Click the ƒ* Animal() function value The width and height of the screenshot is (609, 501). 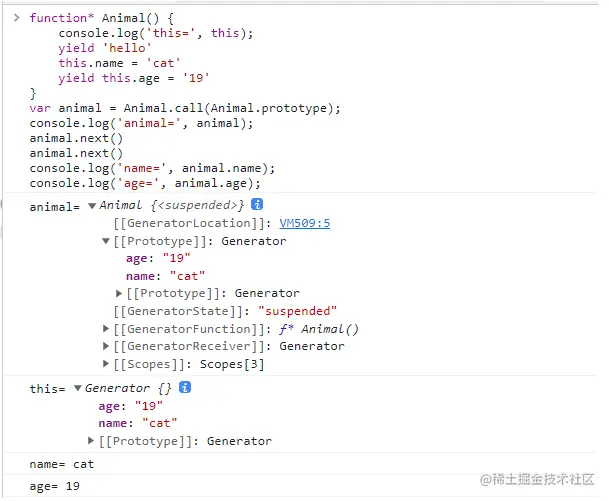pos(318,329)
